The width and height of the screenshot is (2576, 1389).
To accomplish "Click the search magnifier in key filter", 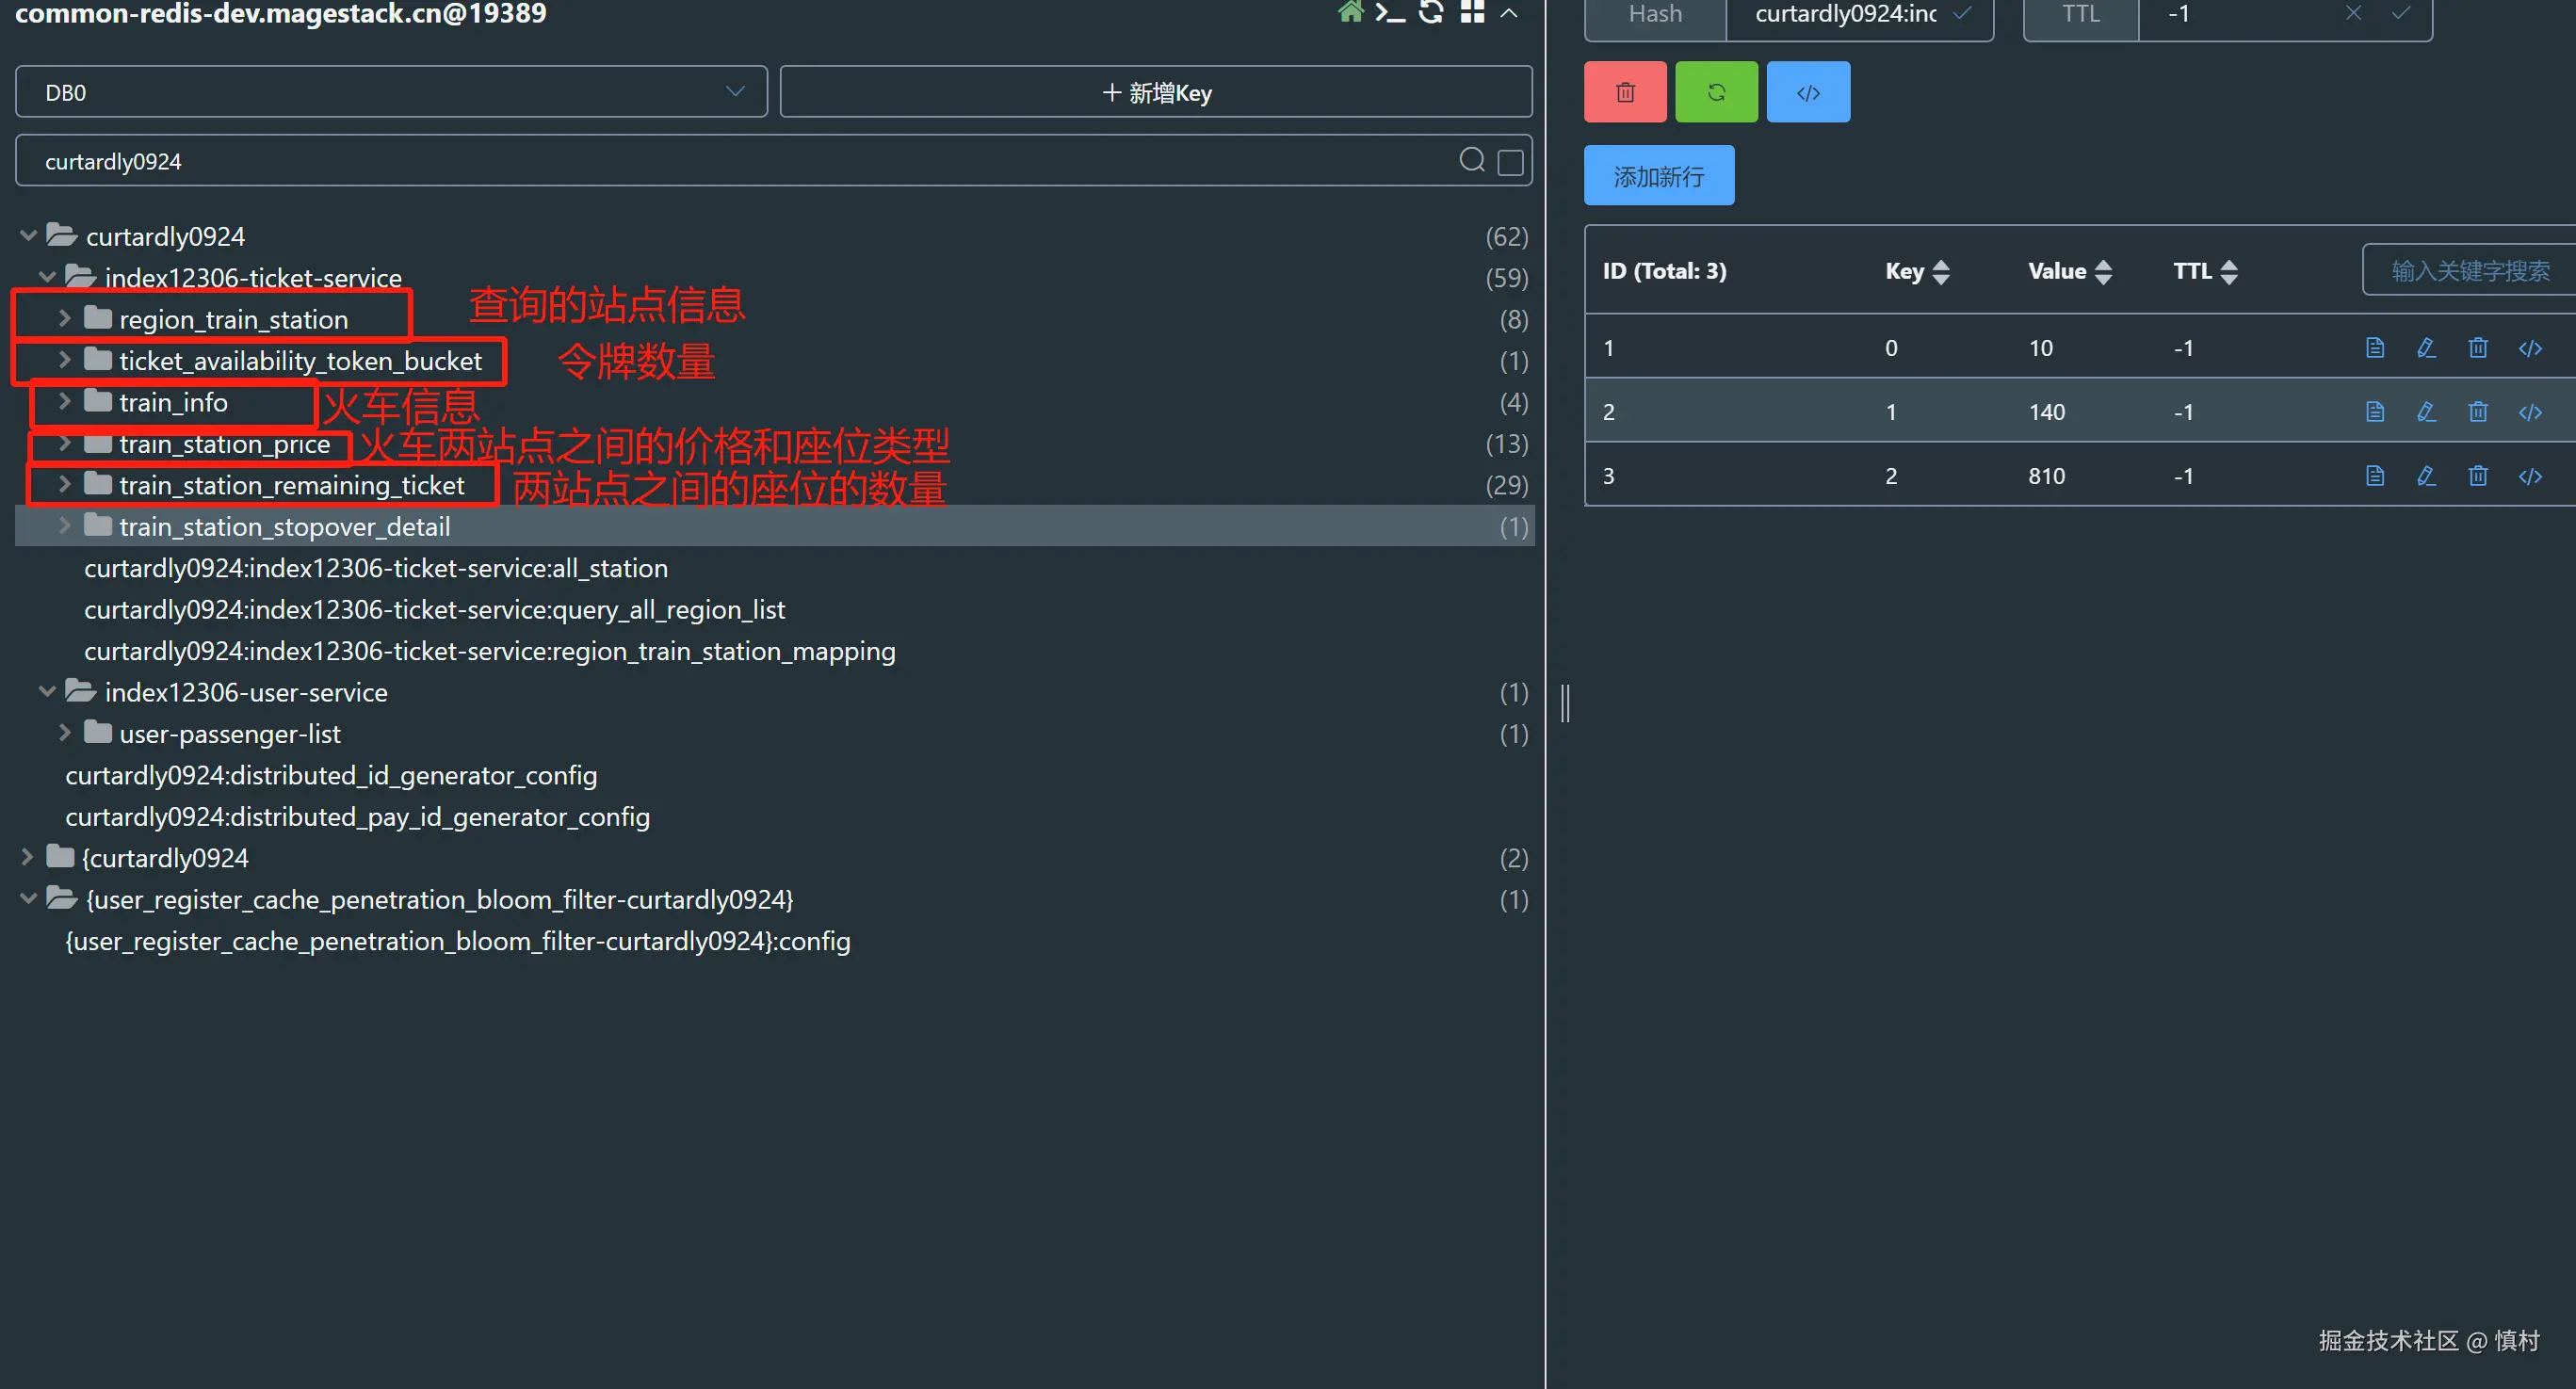I will point(1471,160).
